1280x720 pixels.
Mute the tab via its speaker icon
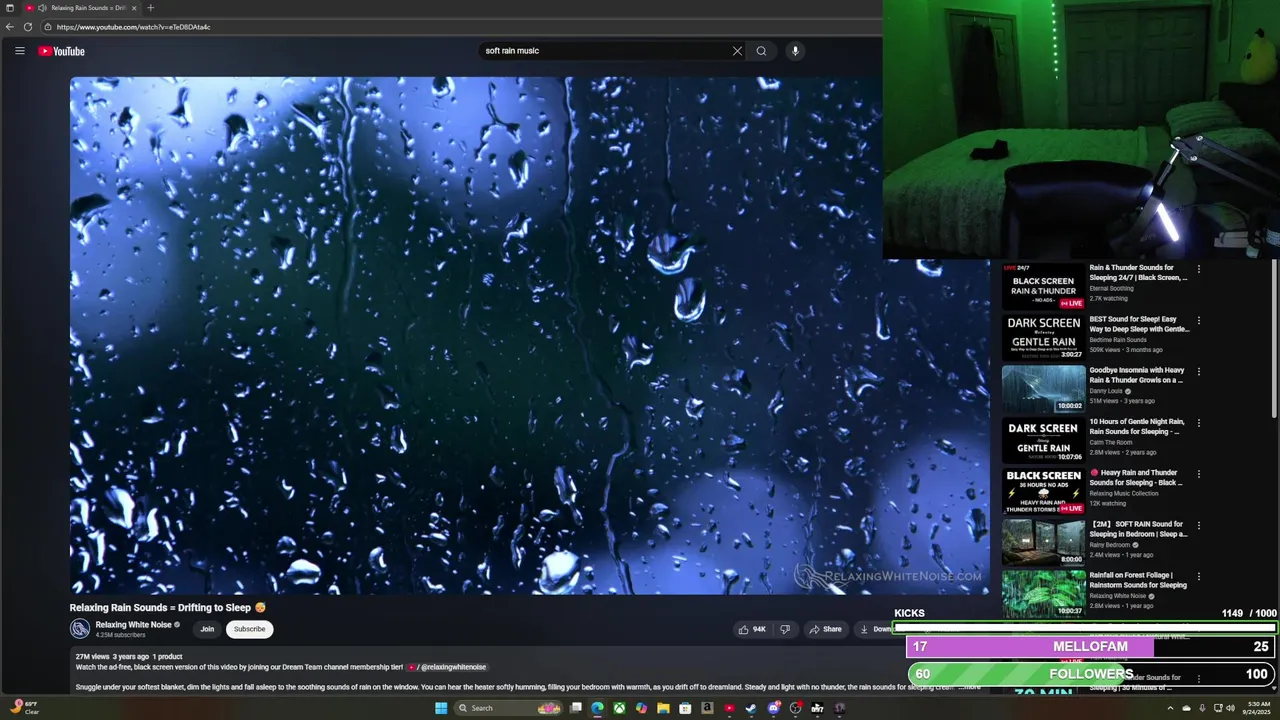42,8
